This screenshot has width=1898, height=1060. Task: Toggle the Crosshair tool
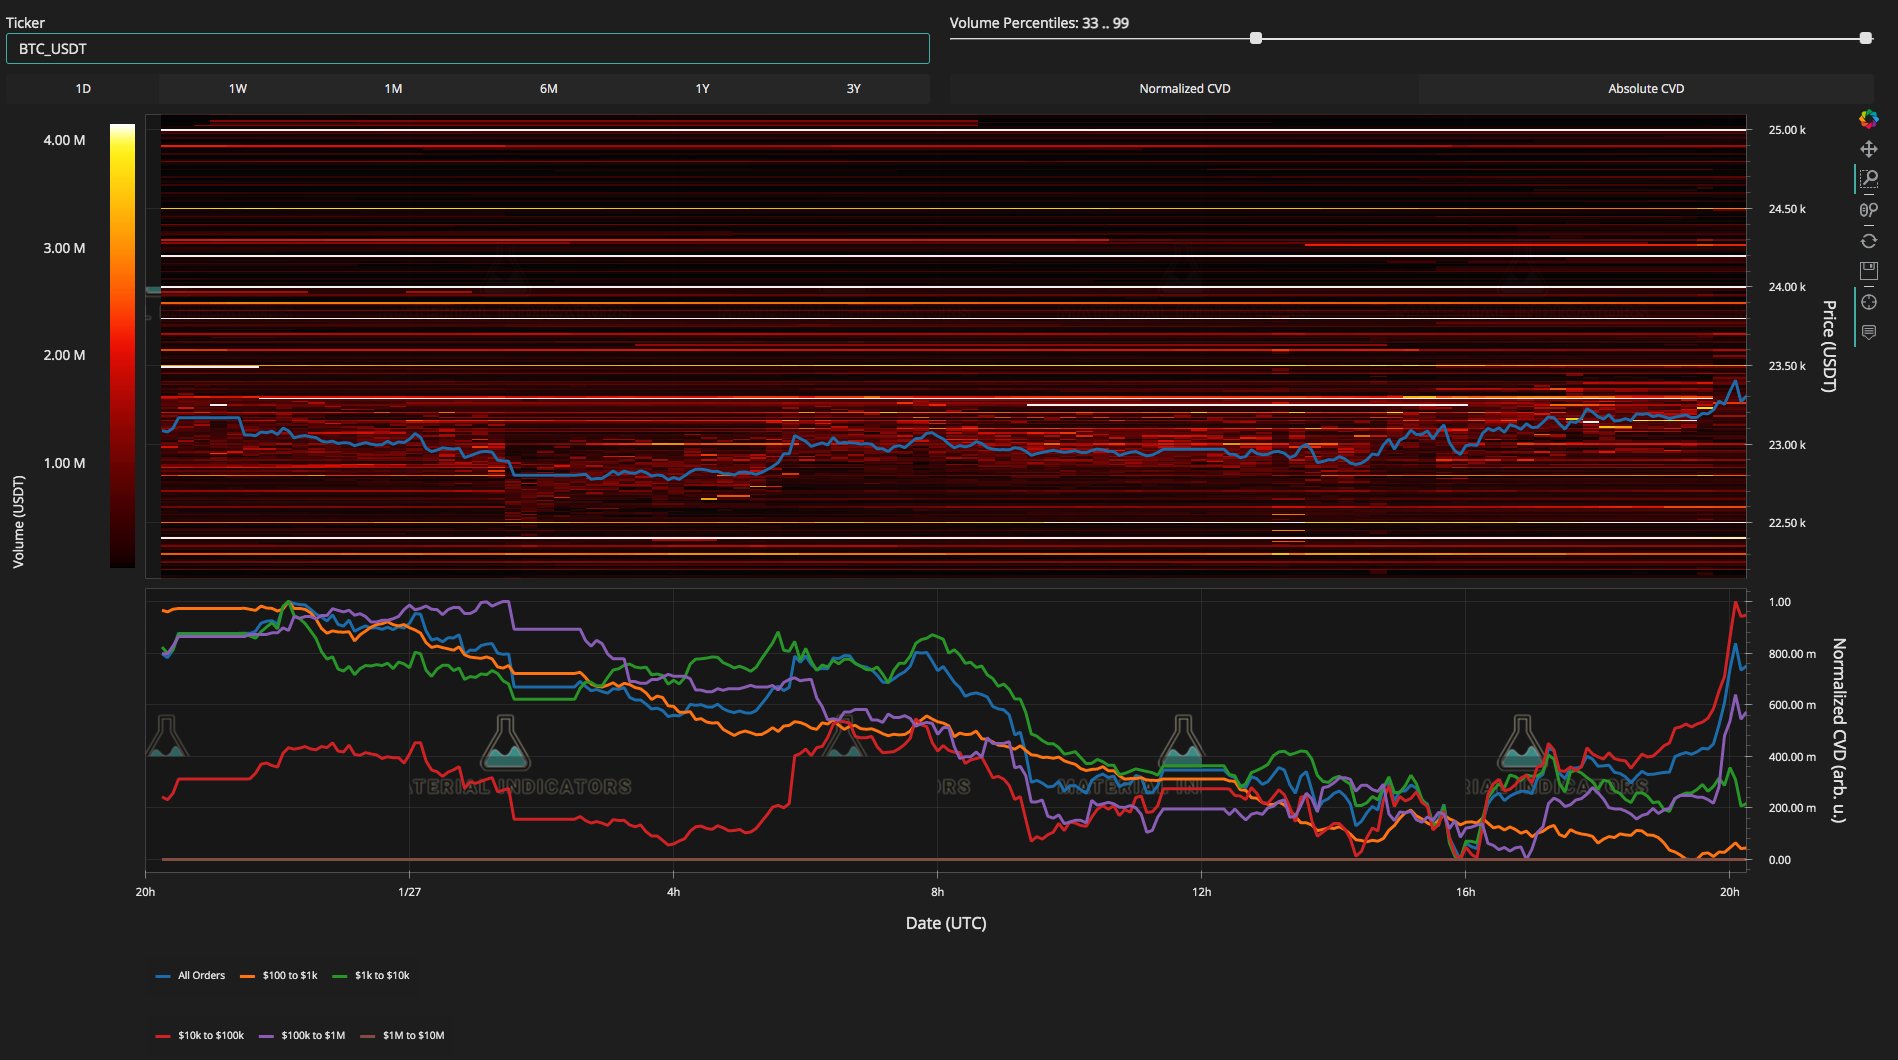click(x=1868, y=302)
